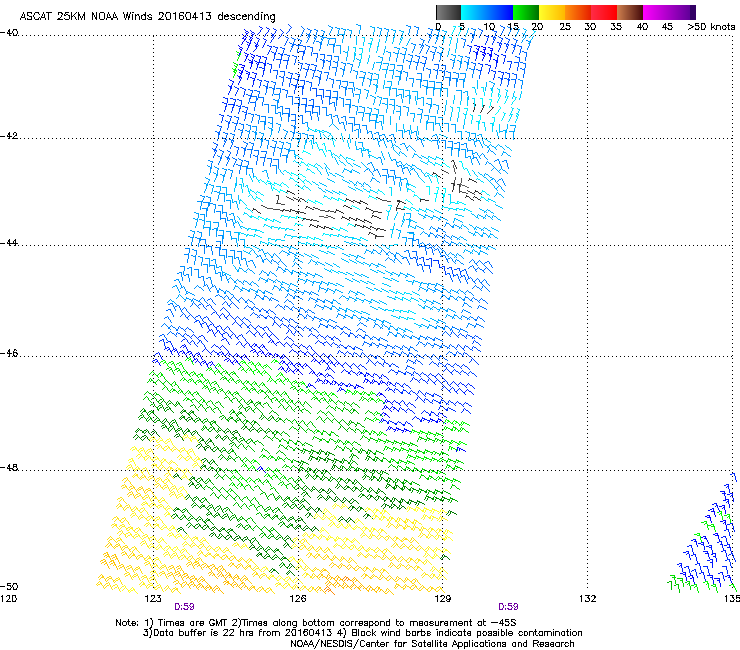This screenshot has width=740, height=650.
Task: Click the gray 0-5 knots legend swatch
Action: click(448, 12)
